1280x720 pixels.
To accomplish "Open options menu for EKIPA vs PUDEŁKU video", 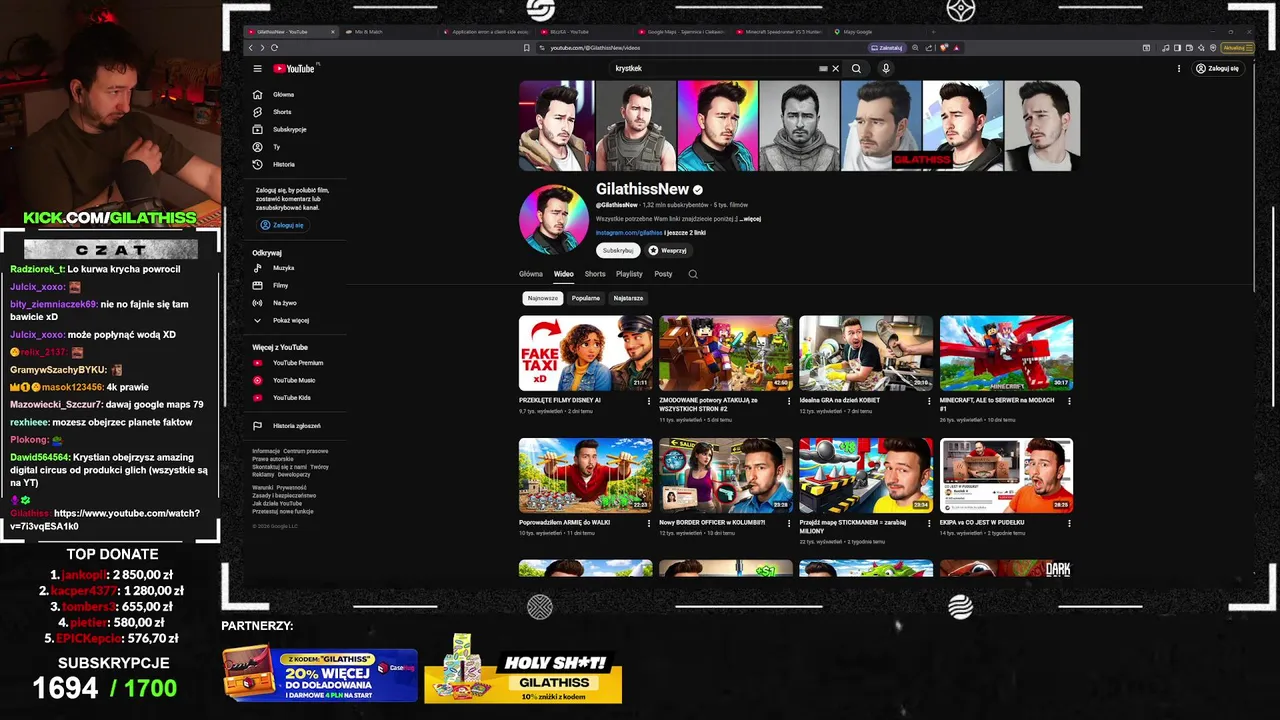I will click(x=1069, y=523).
